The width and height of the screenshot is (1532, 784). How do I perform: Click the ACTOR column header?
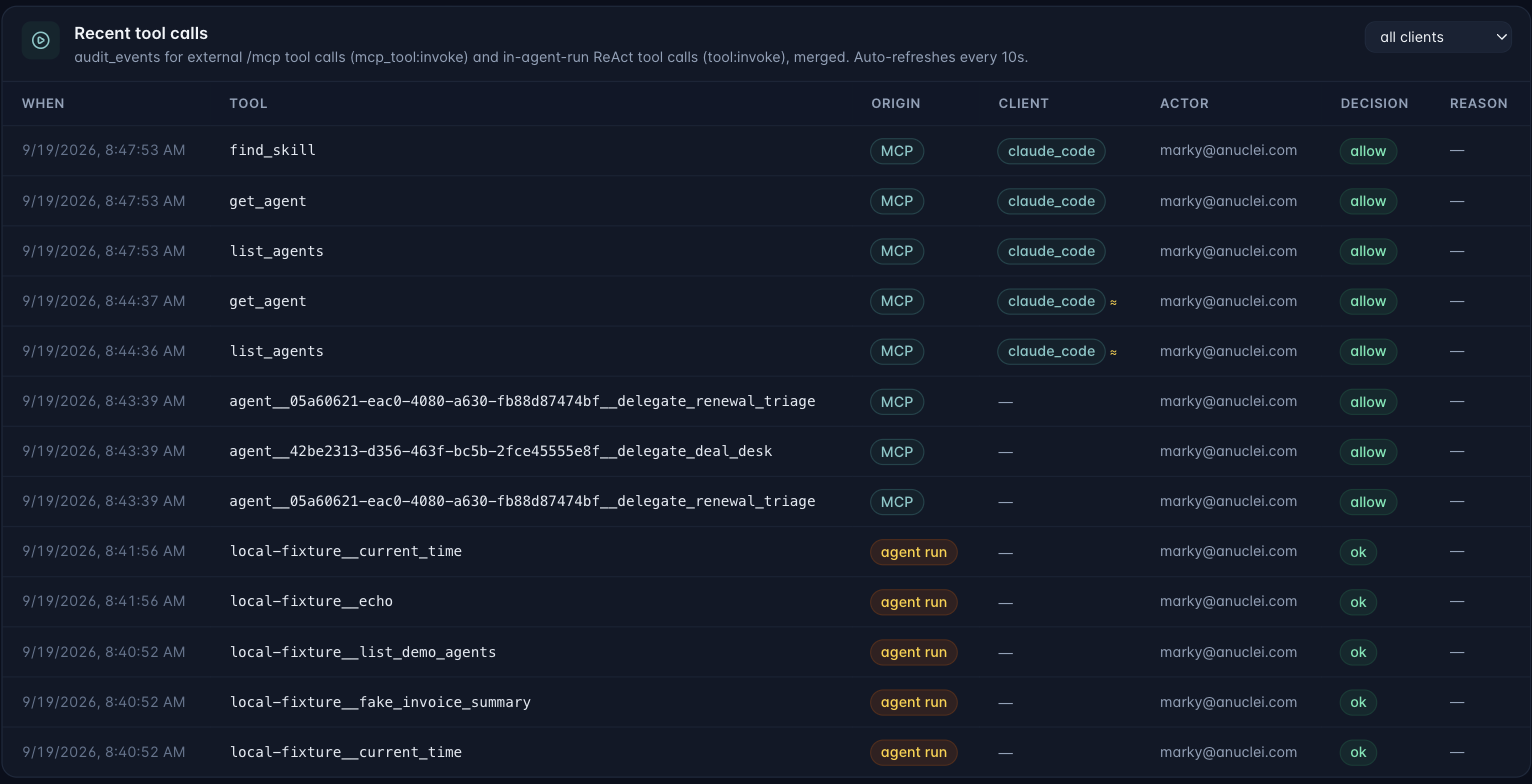click(1184, 103)
